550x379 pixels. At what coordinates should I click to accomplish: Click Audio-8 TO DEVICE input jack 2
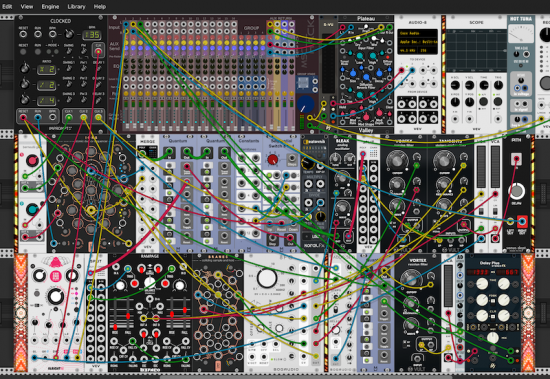click(x=412, y=70)
